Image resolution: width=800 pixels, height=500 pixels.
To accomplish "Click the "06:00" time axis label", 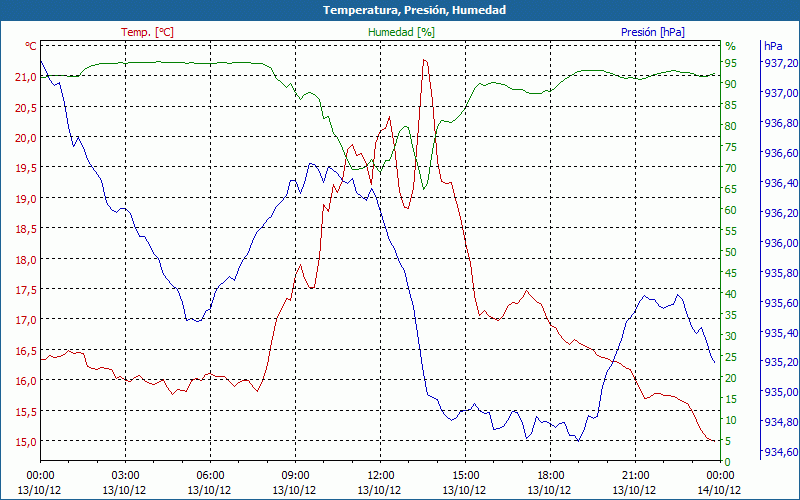I will 210,476.
